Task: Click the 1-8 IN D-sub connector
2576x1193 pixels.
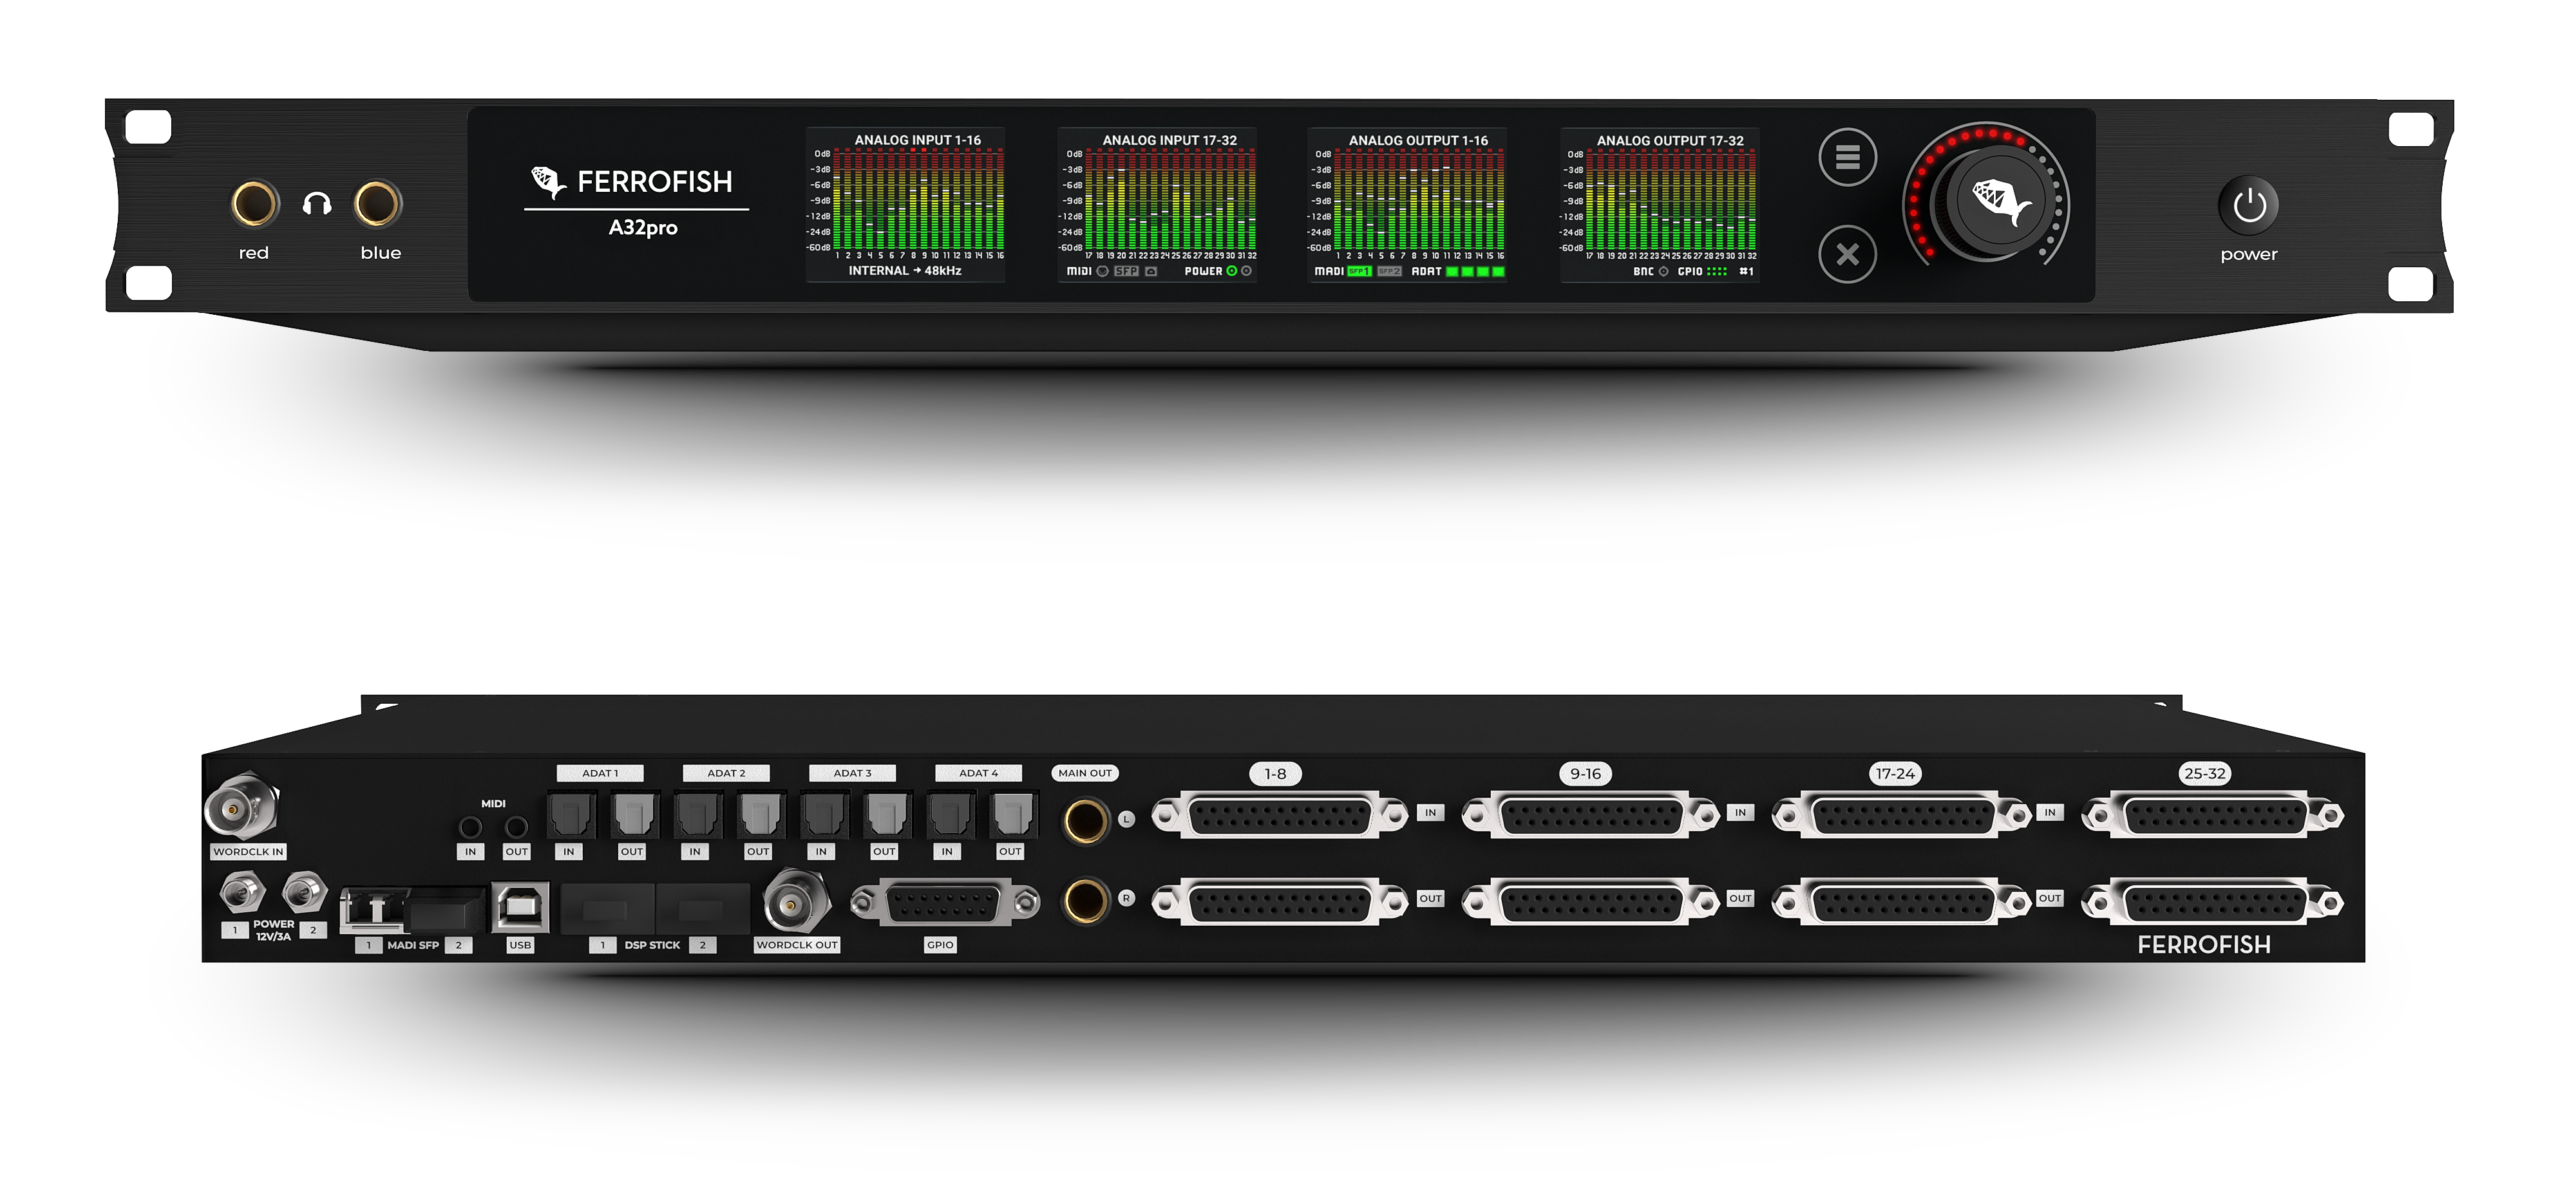Action: tap(1280, 816)
